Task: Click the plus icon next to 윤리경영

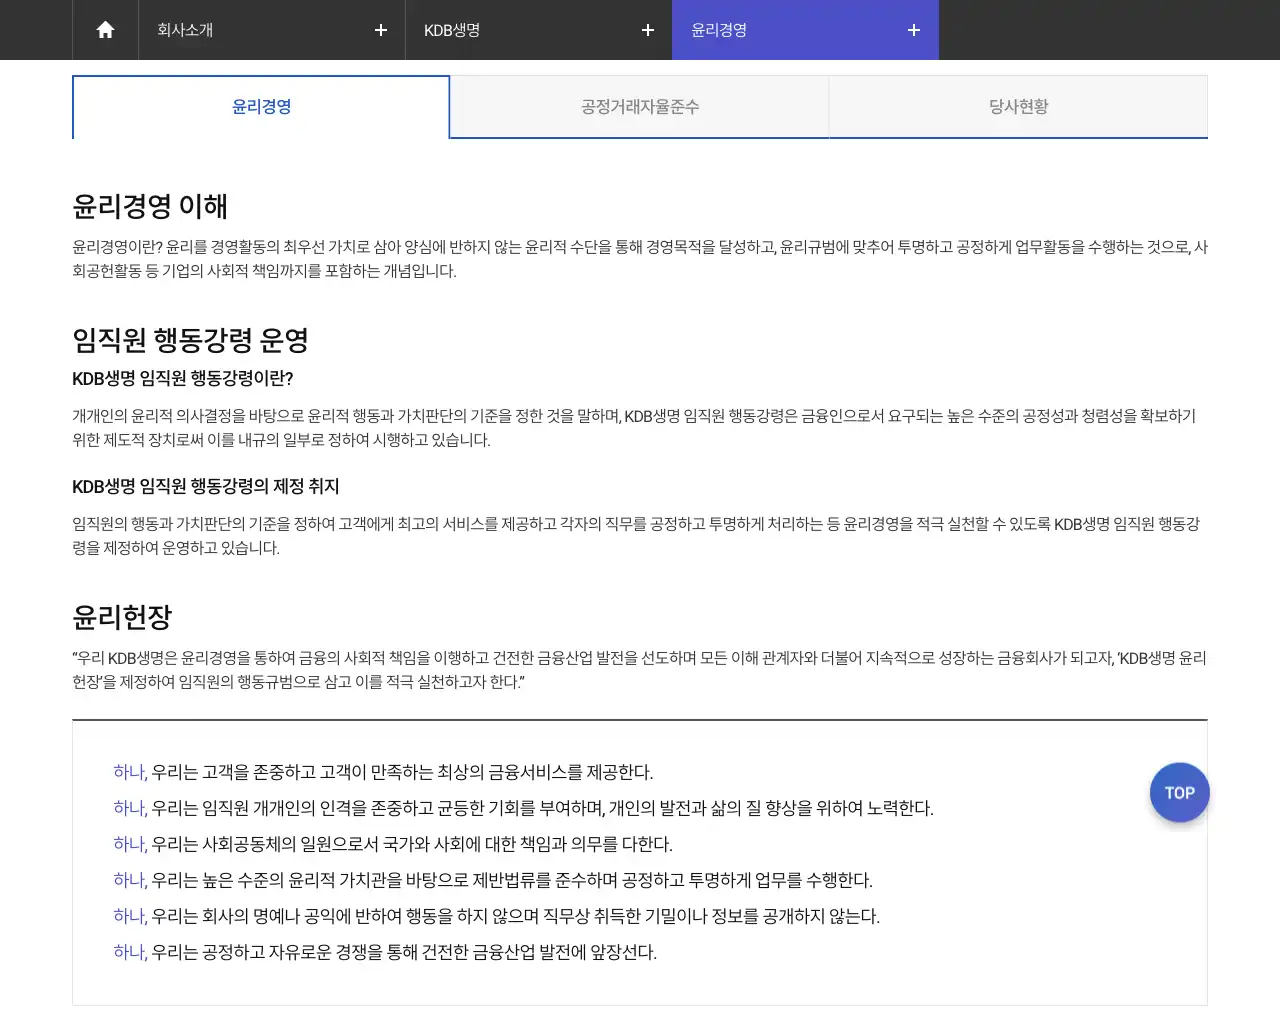Action: [x=913, y=30]
